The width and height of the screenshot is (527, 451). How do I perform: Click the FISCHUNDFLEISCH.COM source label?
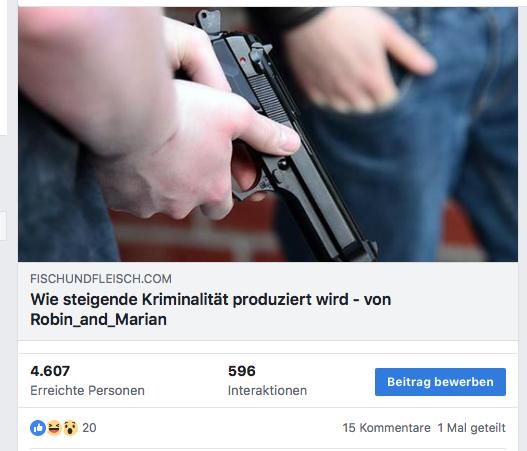(101, 279)
